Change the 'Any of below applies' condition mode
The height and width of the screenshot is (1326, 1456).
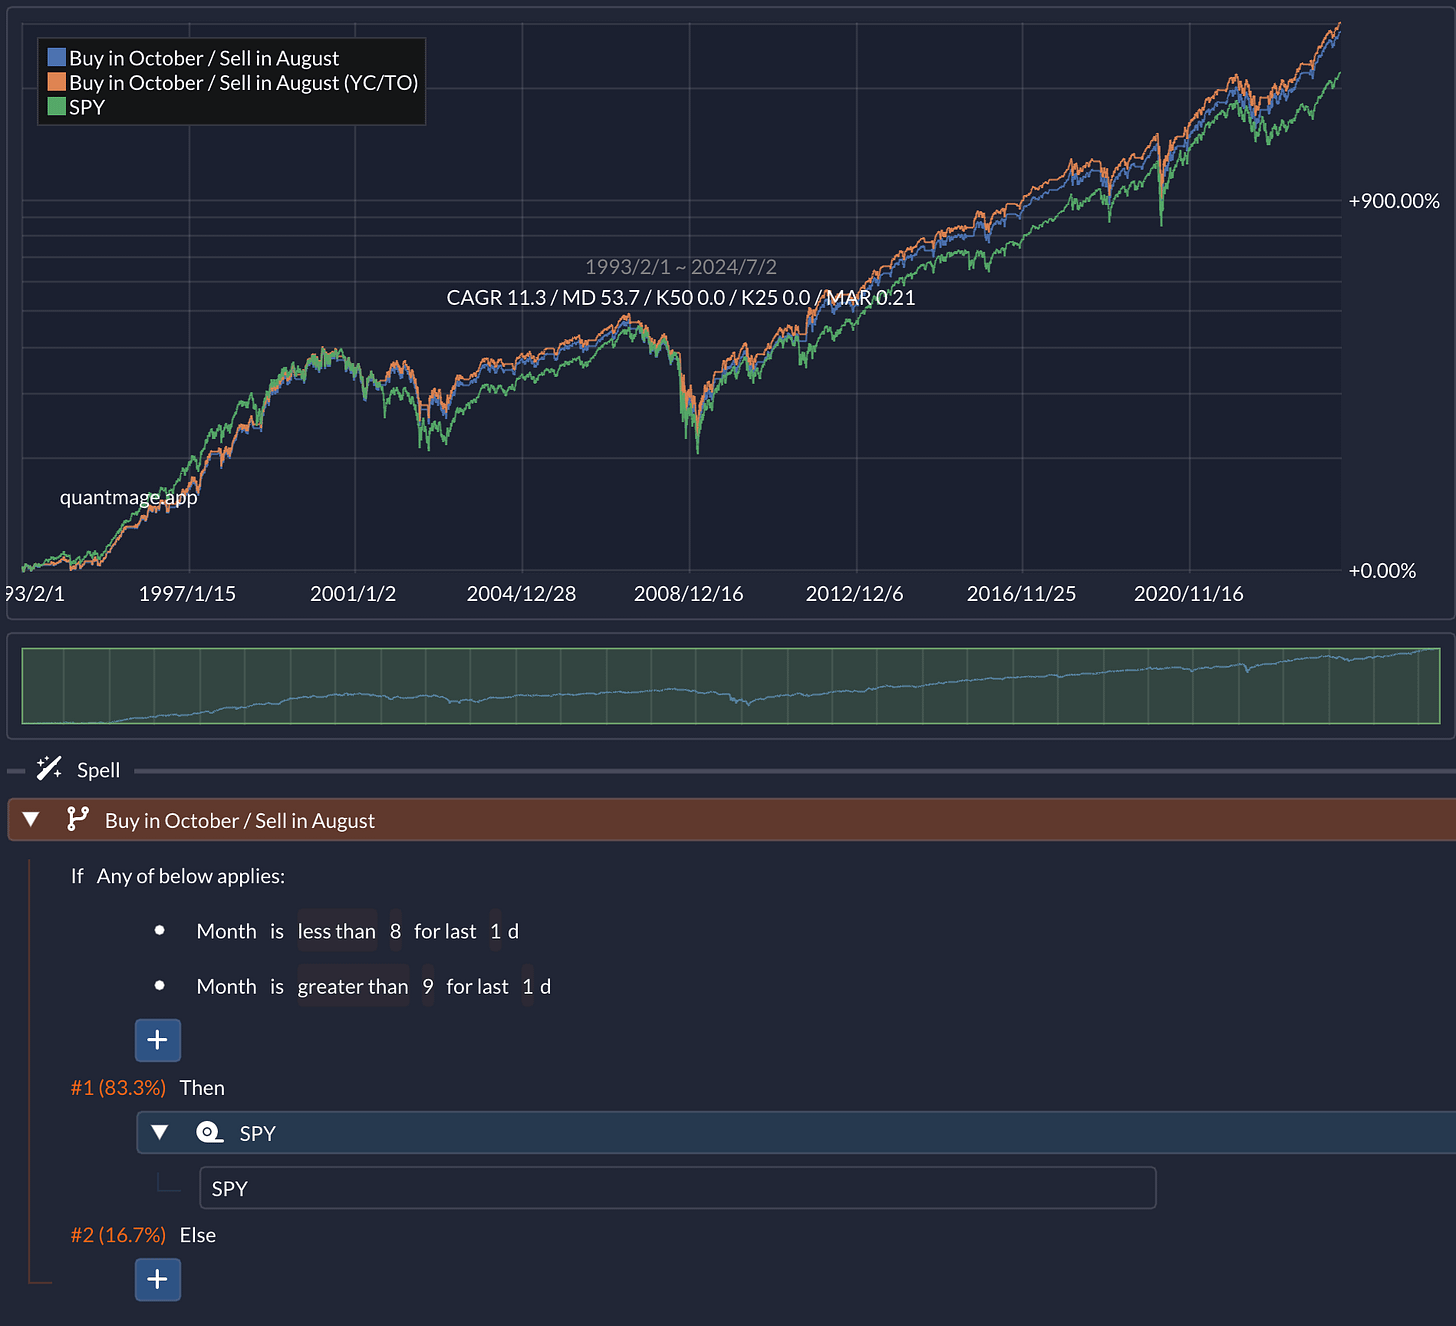[x=191, y=876]
